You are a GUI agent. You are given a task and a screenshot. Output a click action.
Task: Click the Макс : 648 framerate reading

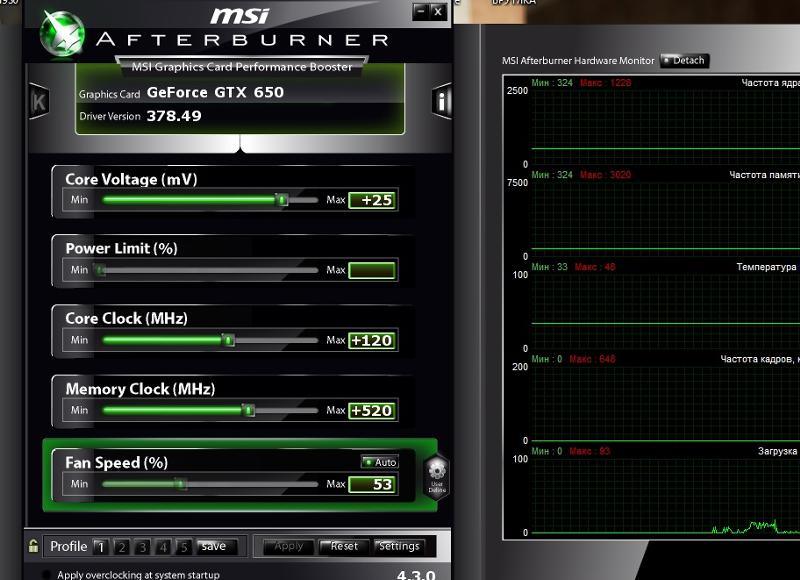point(592,359)
